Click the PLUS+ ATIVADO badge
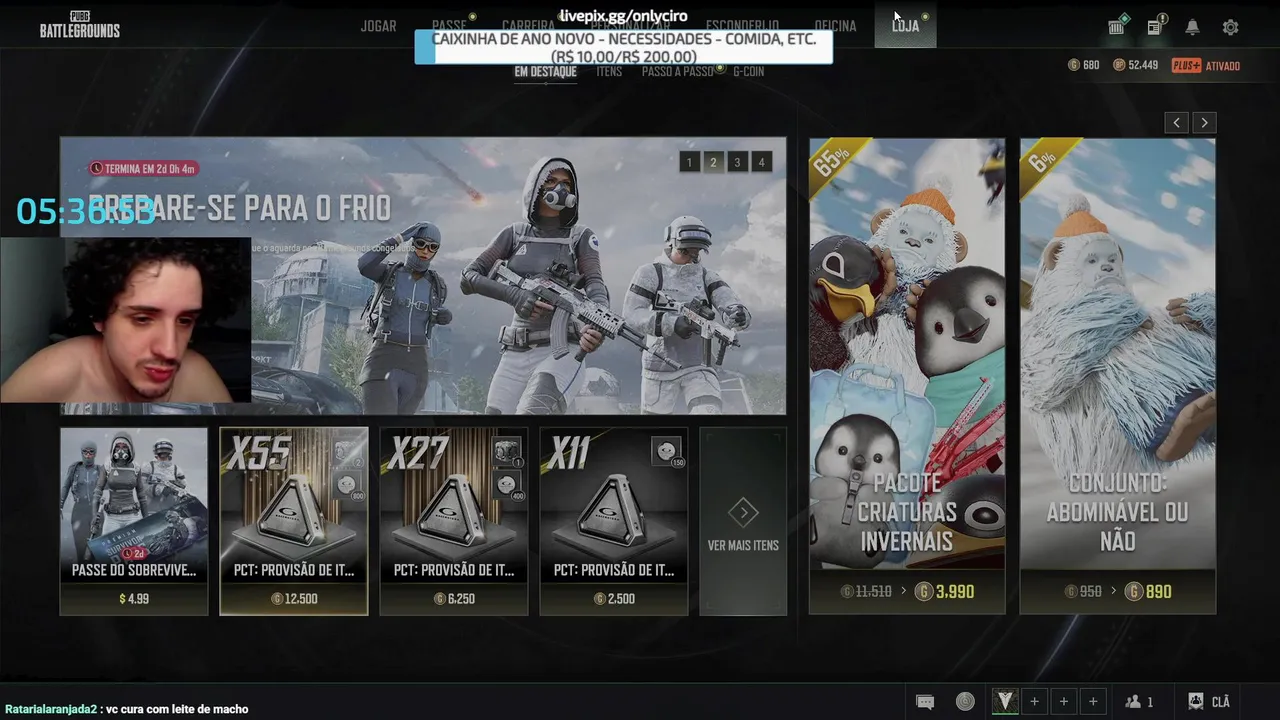The image size is (1280, 720). coord(1206,66)
